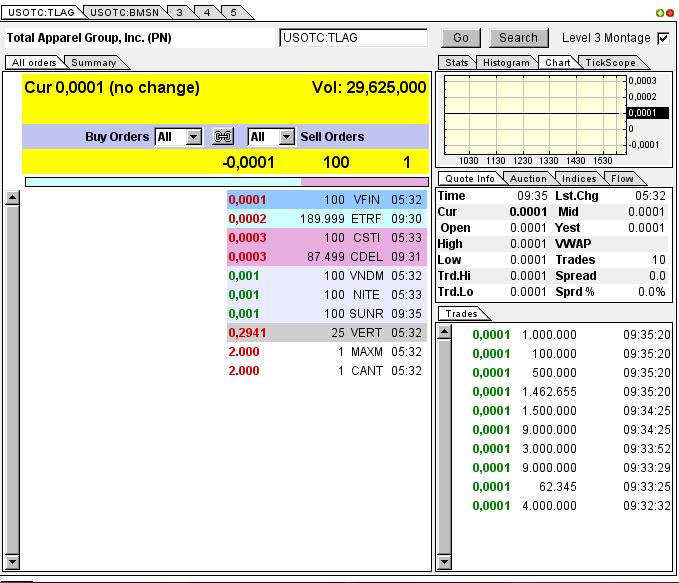Click the Search button
The image size is (679, 583).
pos(518,38)
